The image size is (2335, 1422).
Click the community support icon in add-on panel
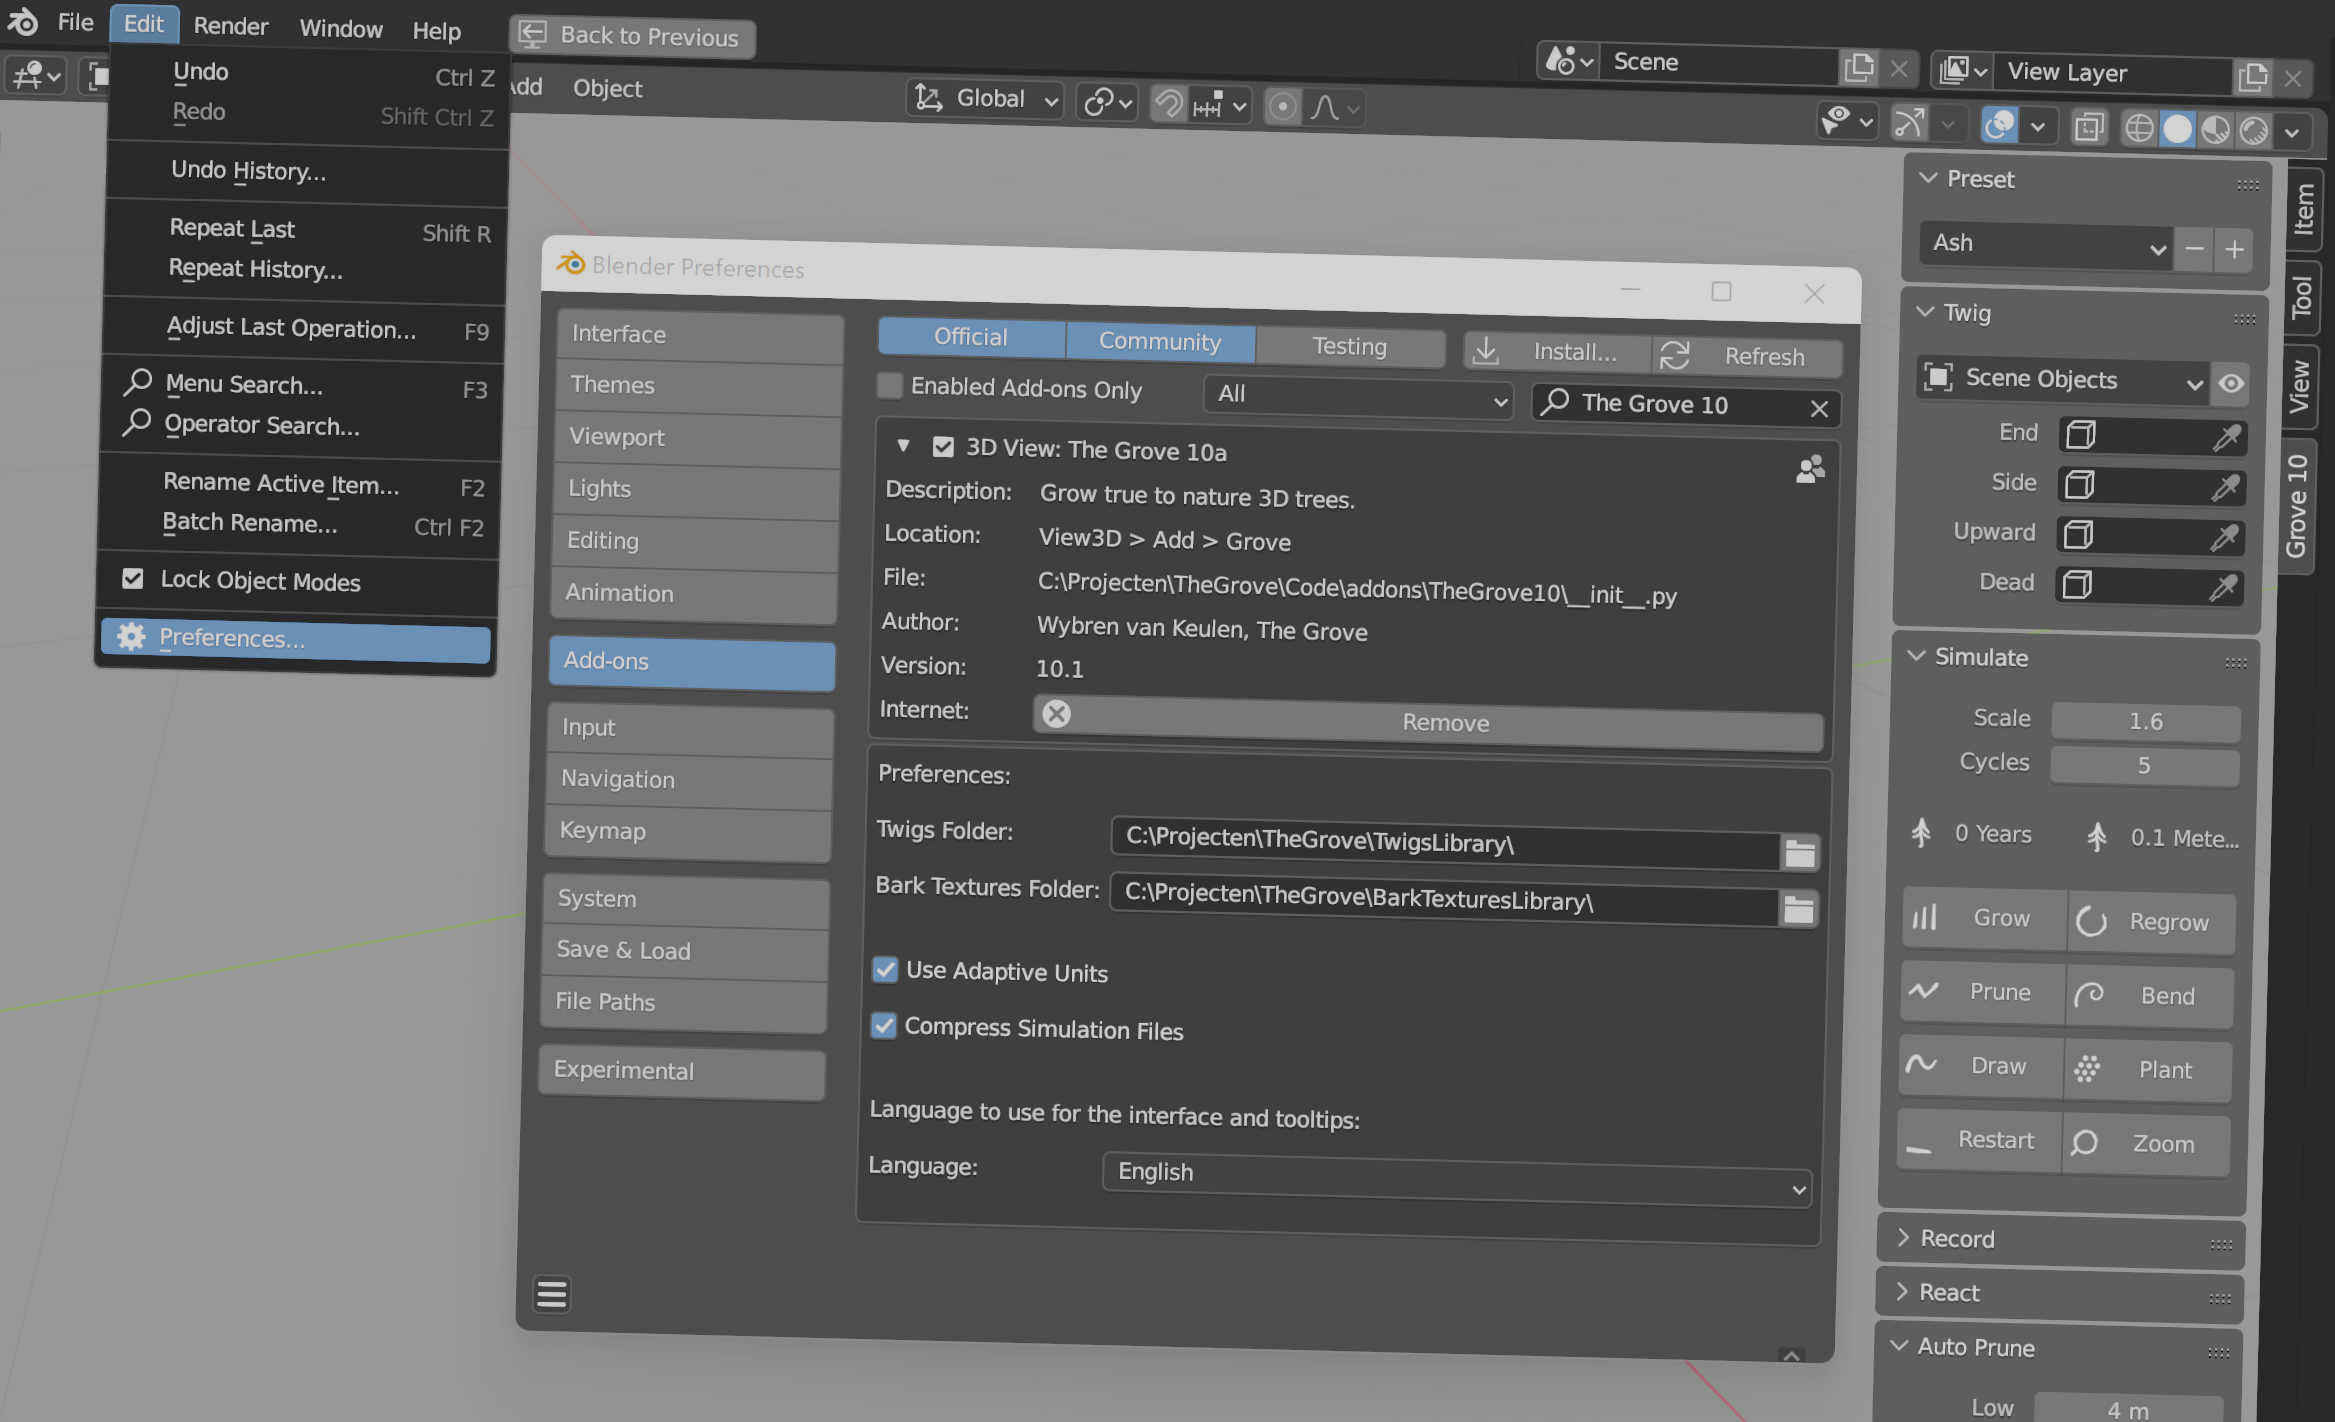click(1810, 469)
